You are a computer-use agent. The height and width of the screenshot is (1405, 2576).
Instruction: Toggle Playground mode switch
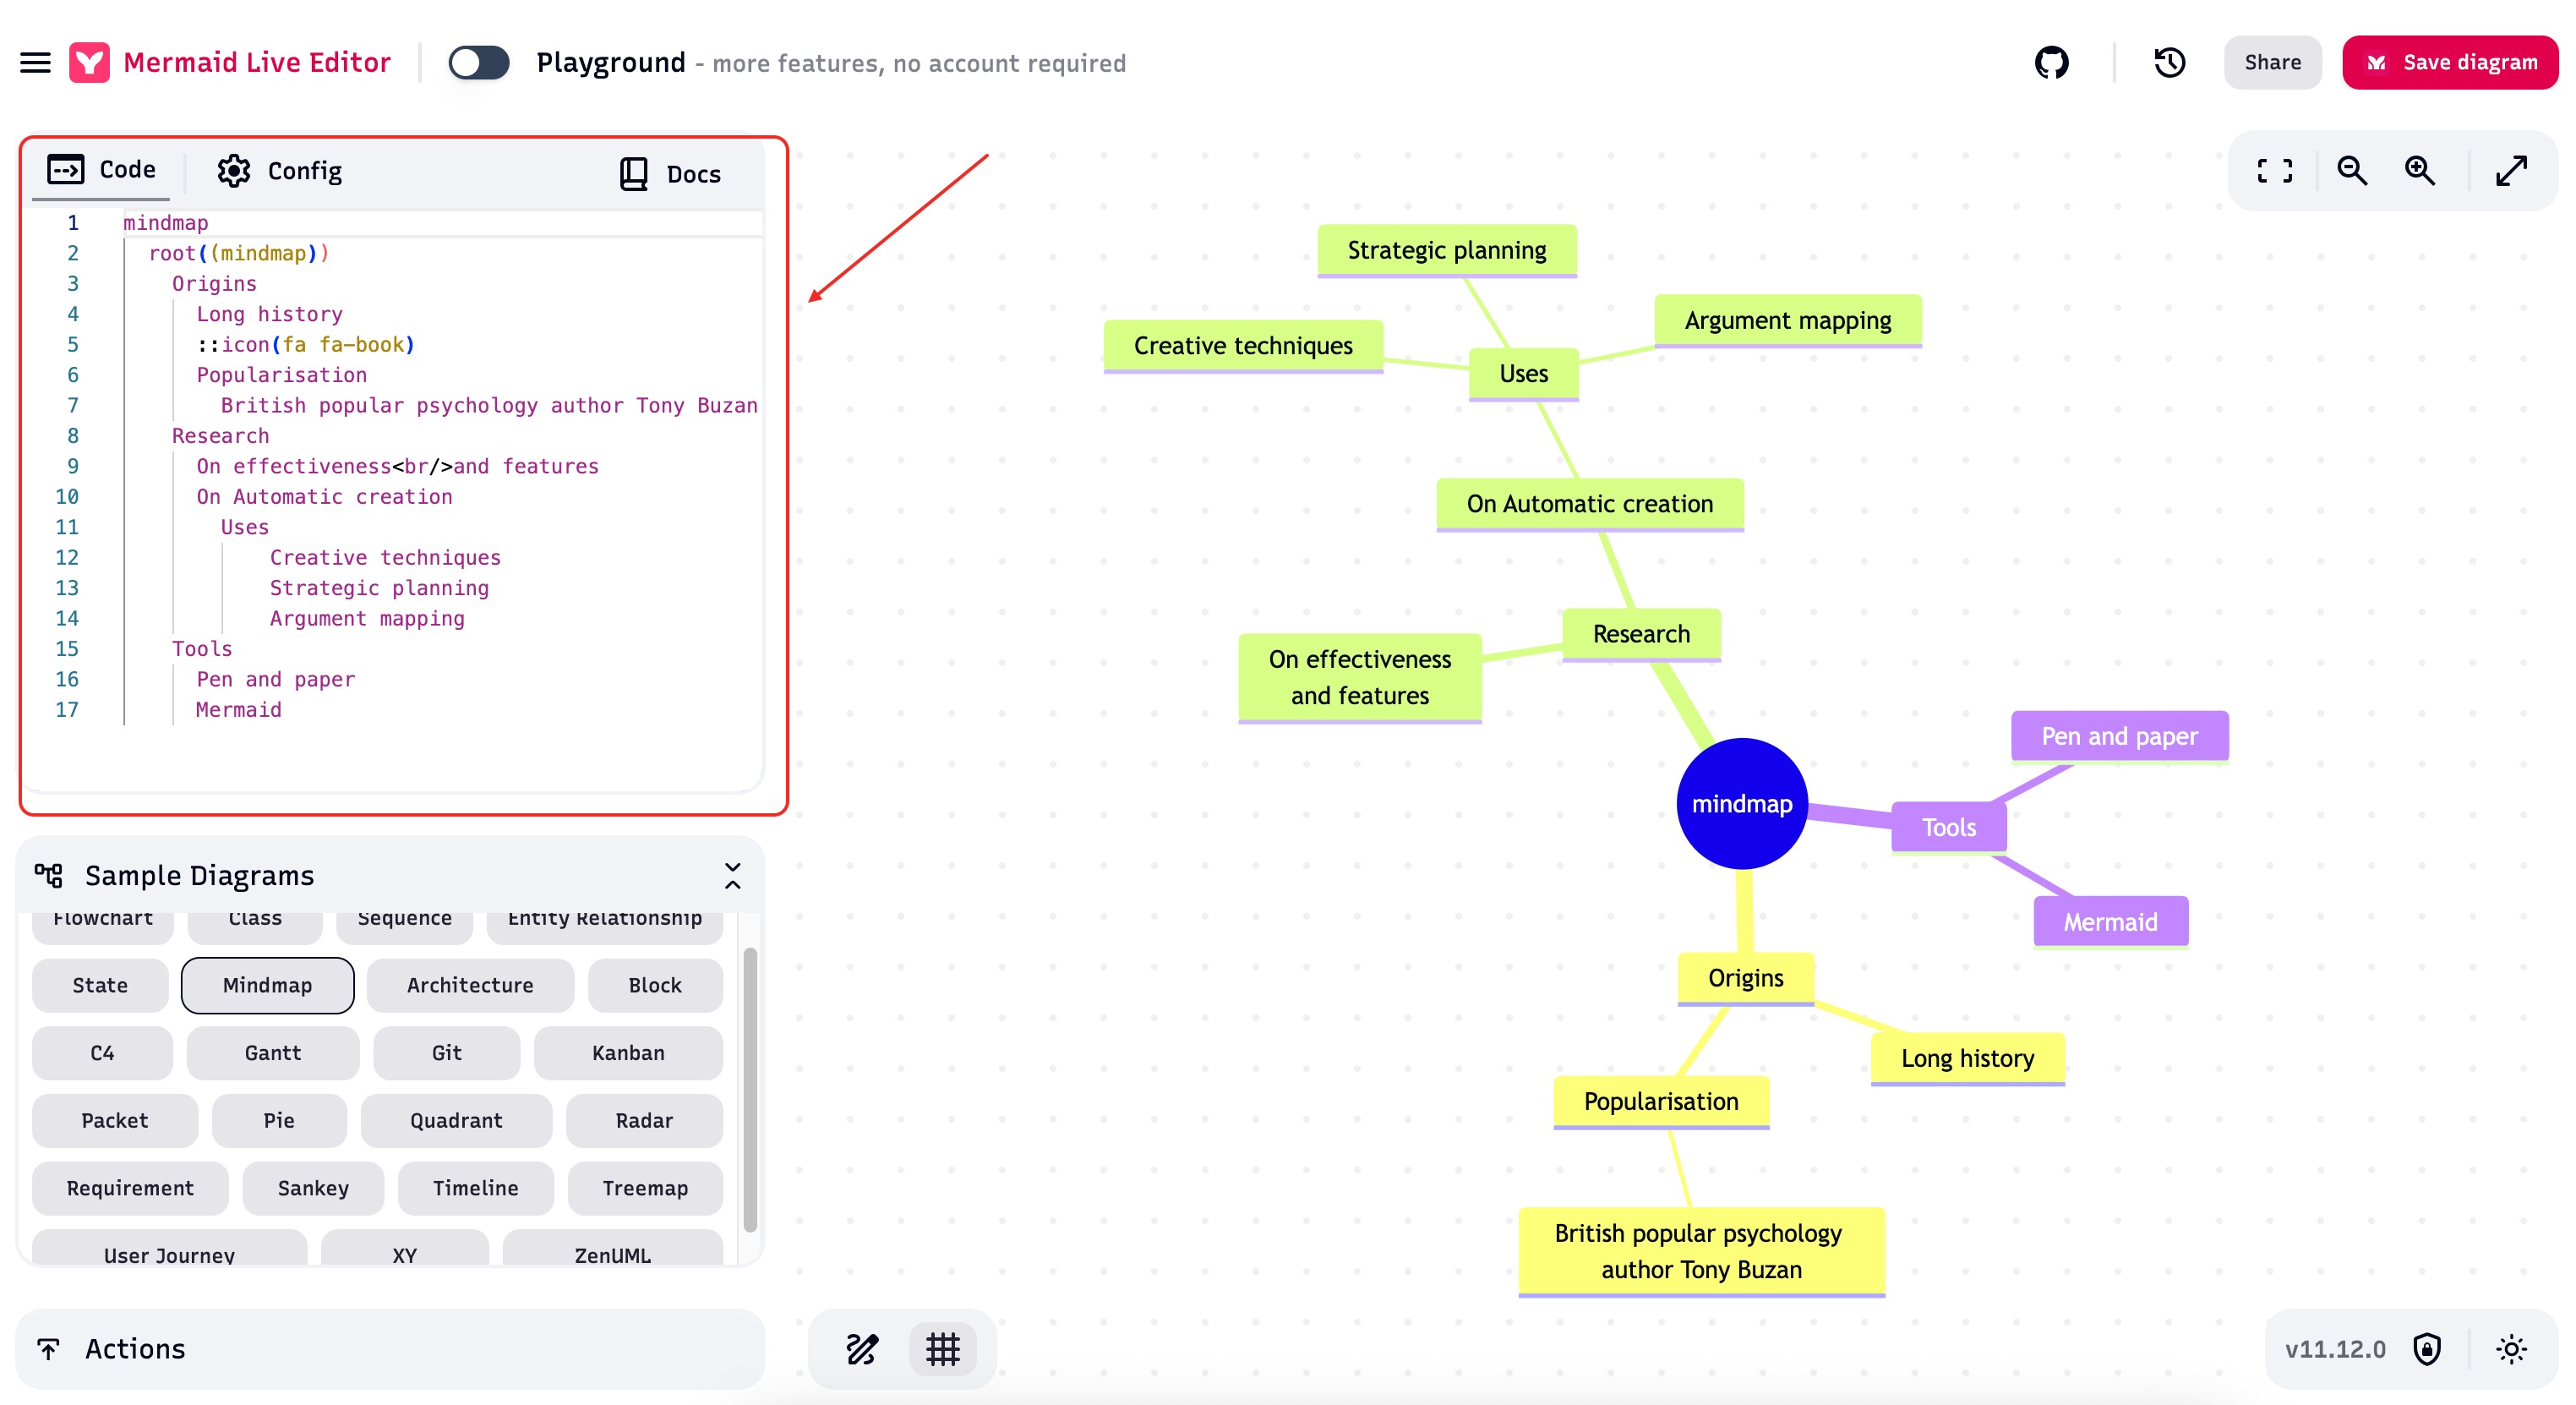pos(478,62)
